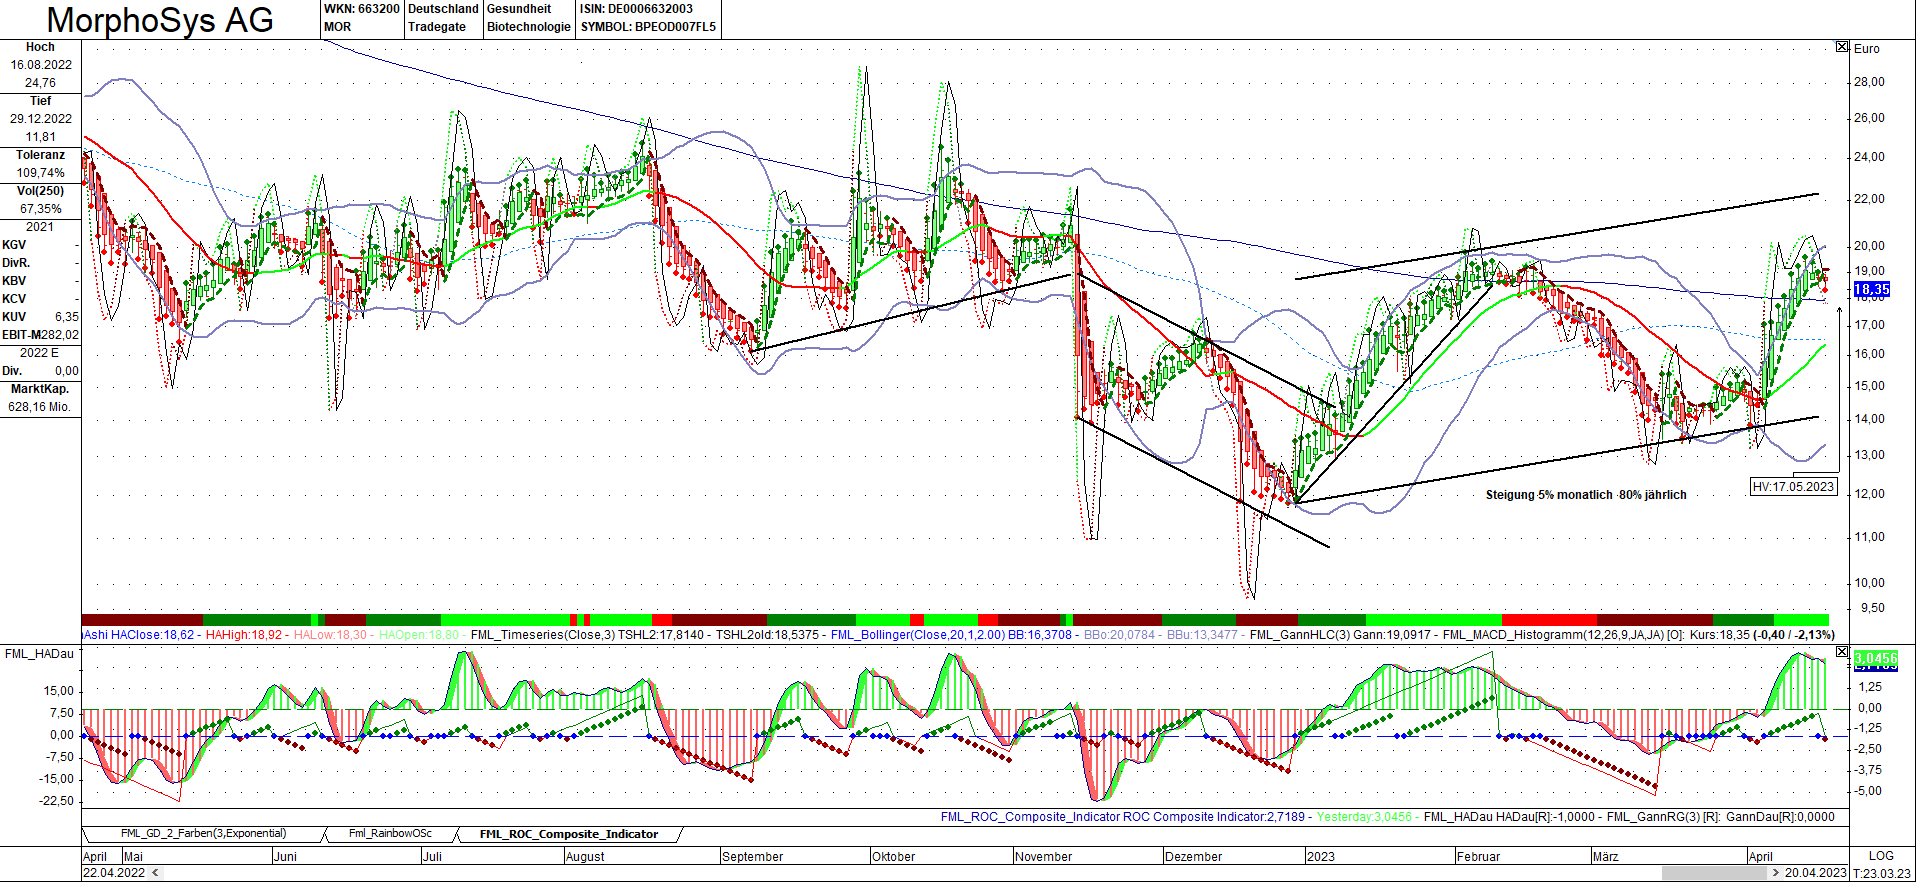Click the end date 20.04.2023

point(1815,873)
